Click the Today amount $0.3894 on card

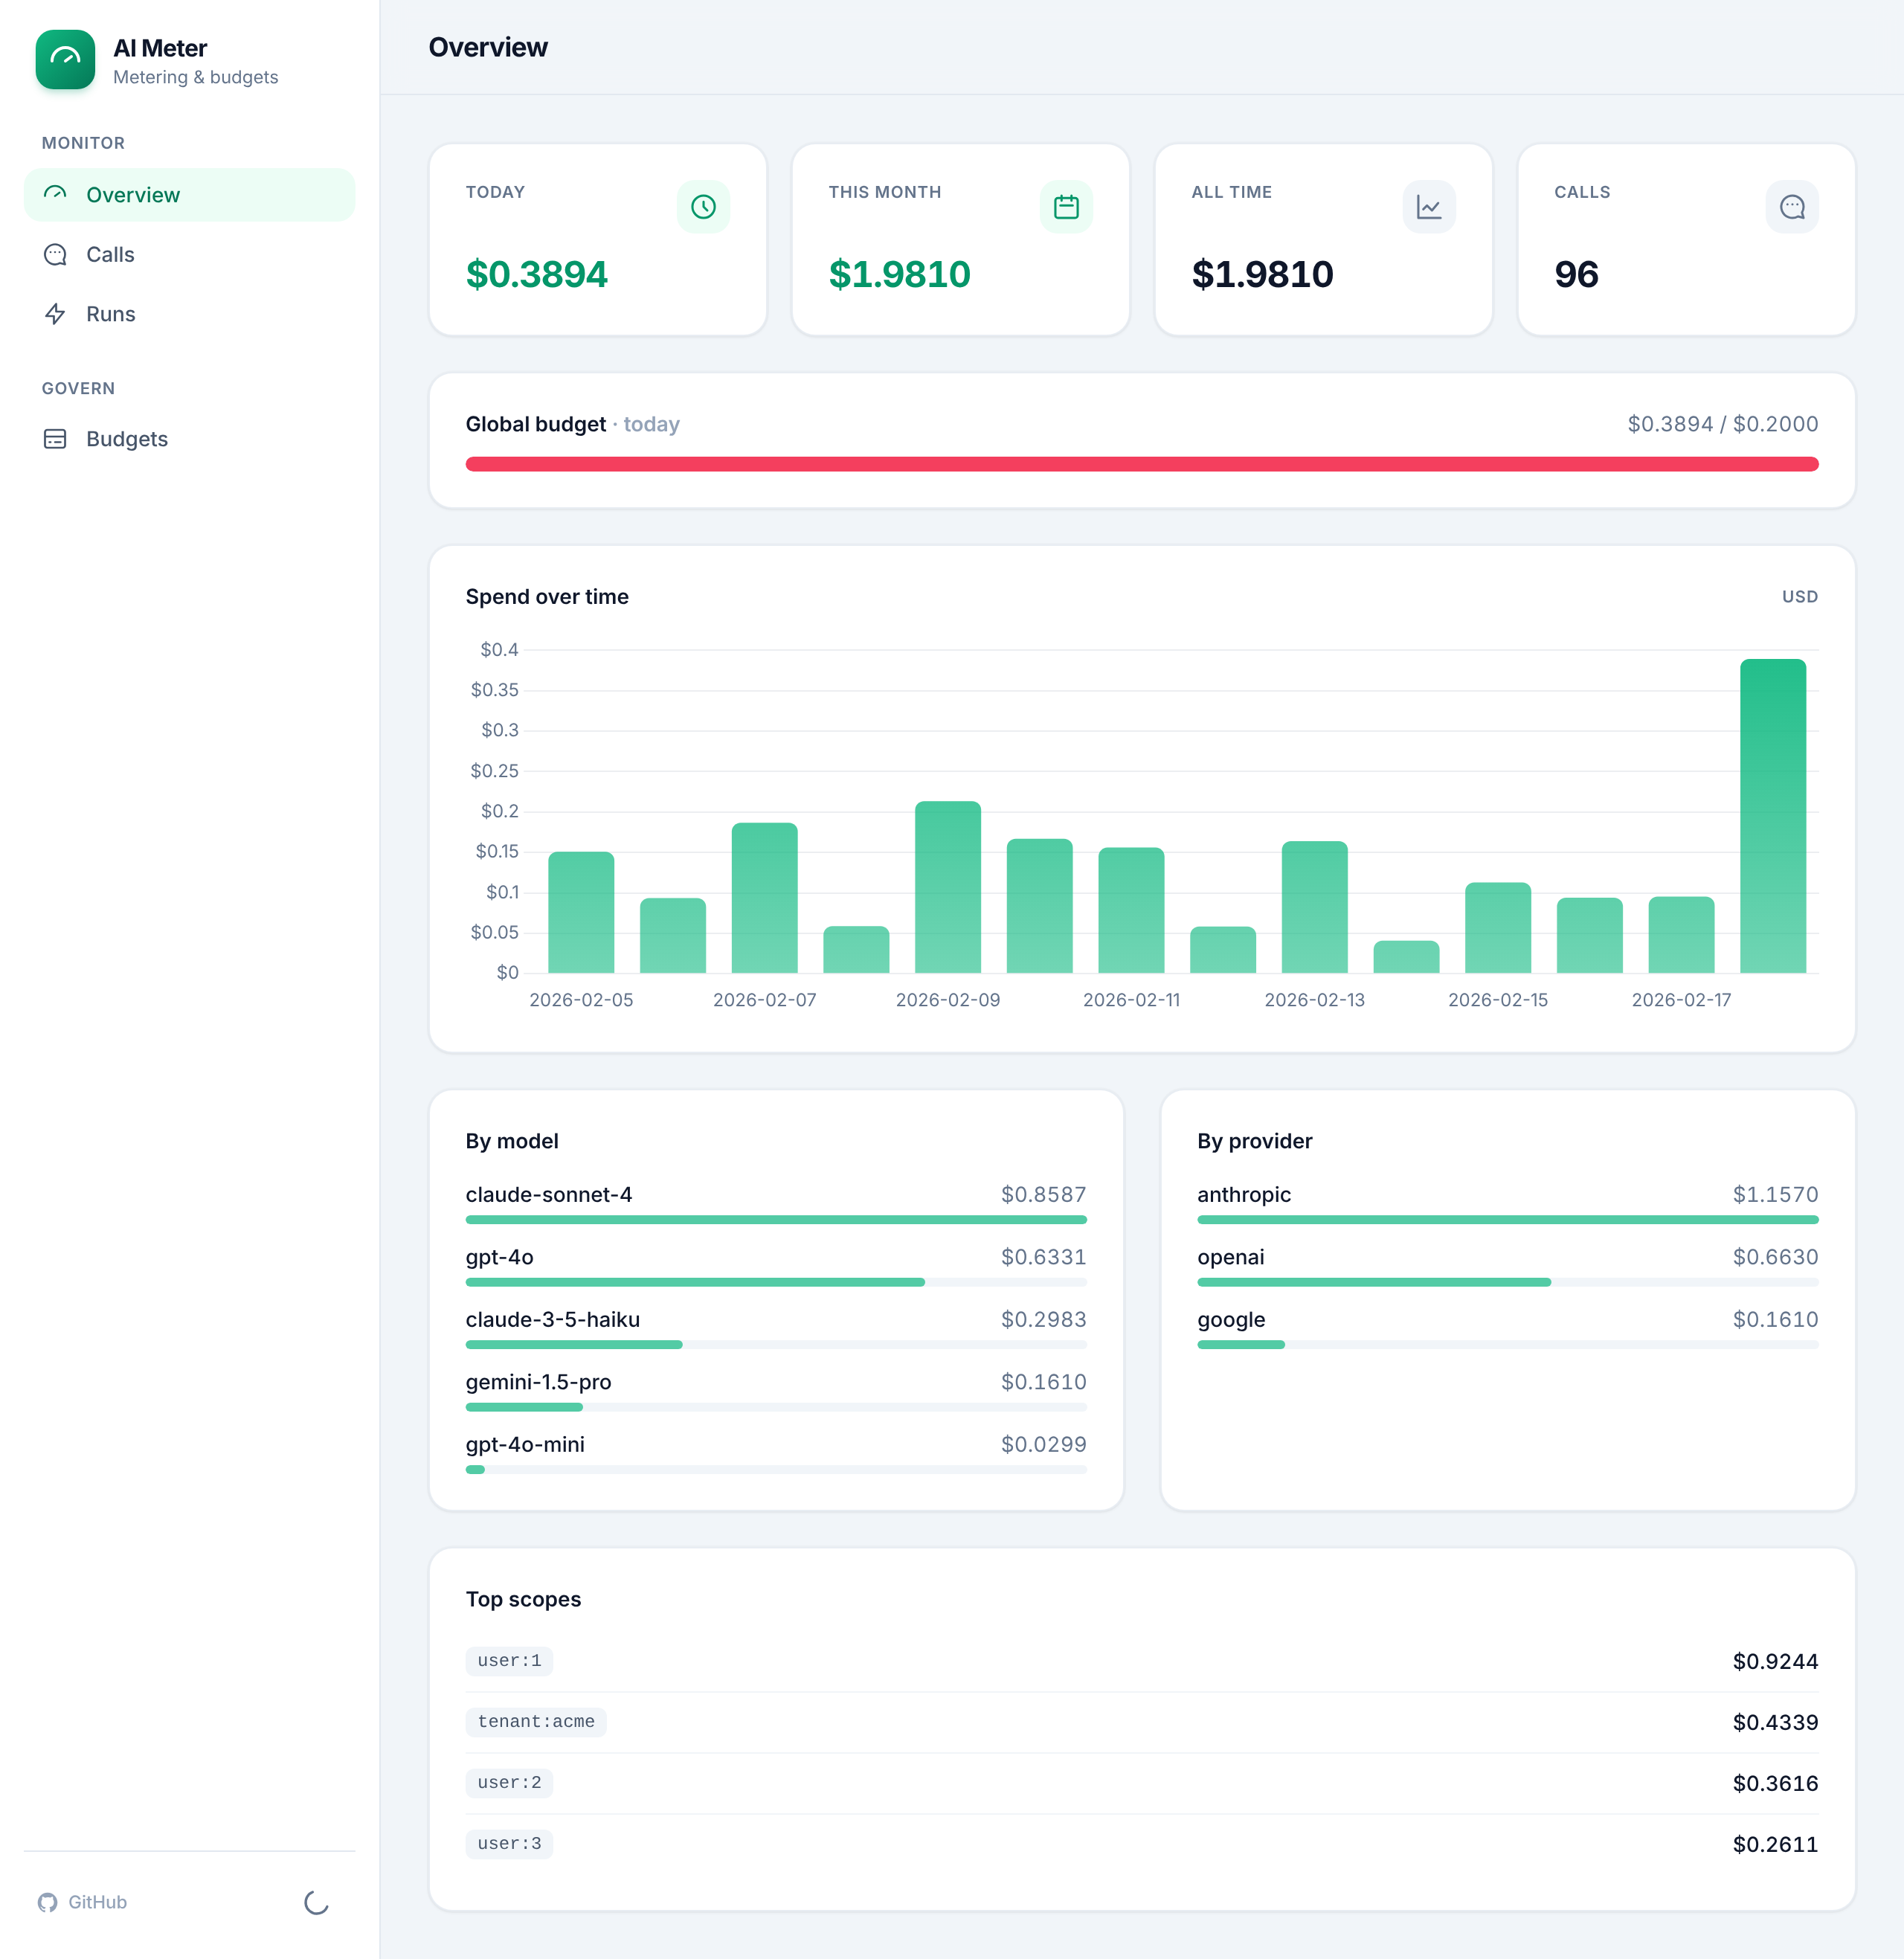point(537,274)
